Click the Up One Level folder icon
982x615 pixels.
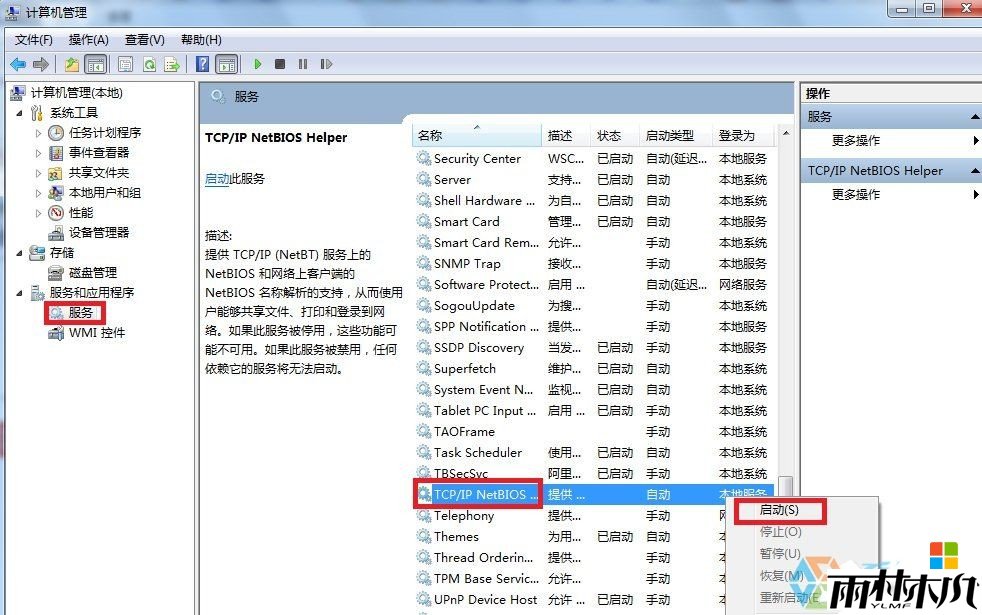(x=72, y=64)
